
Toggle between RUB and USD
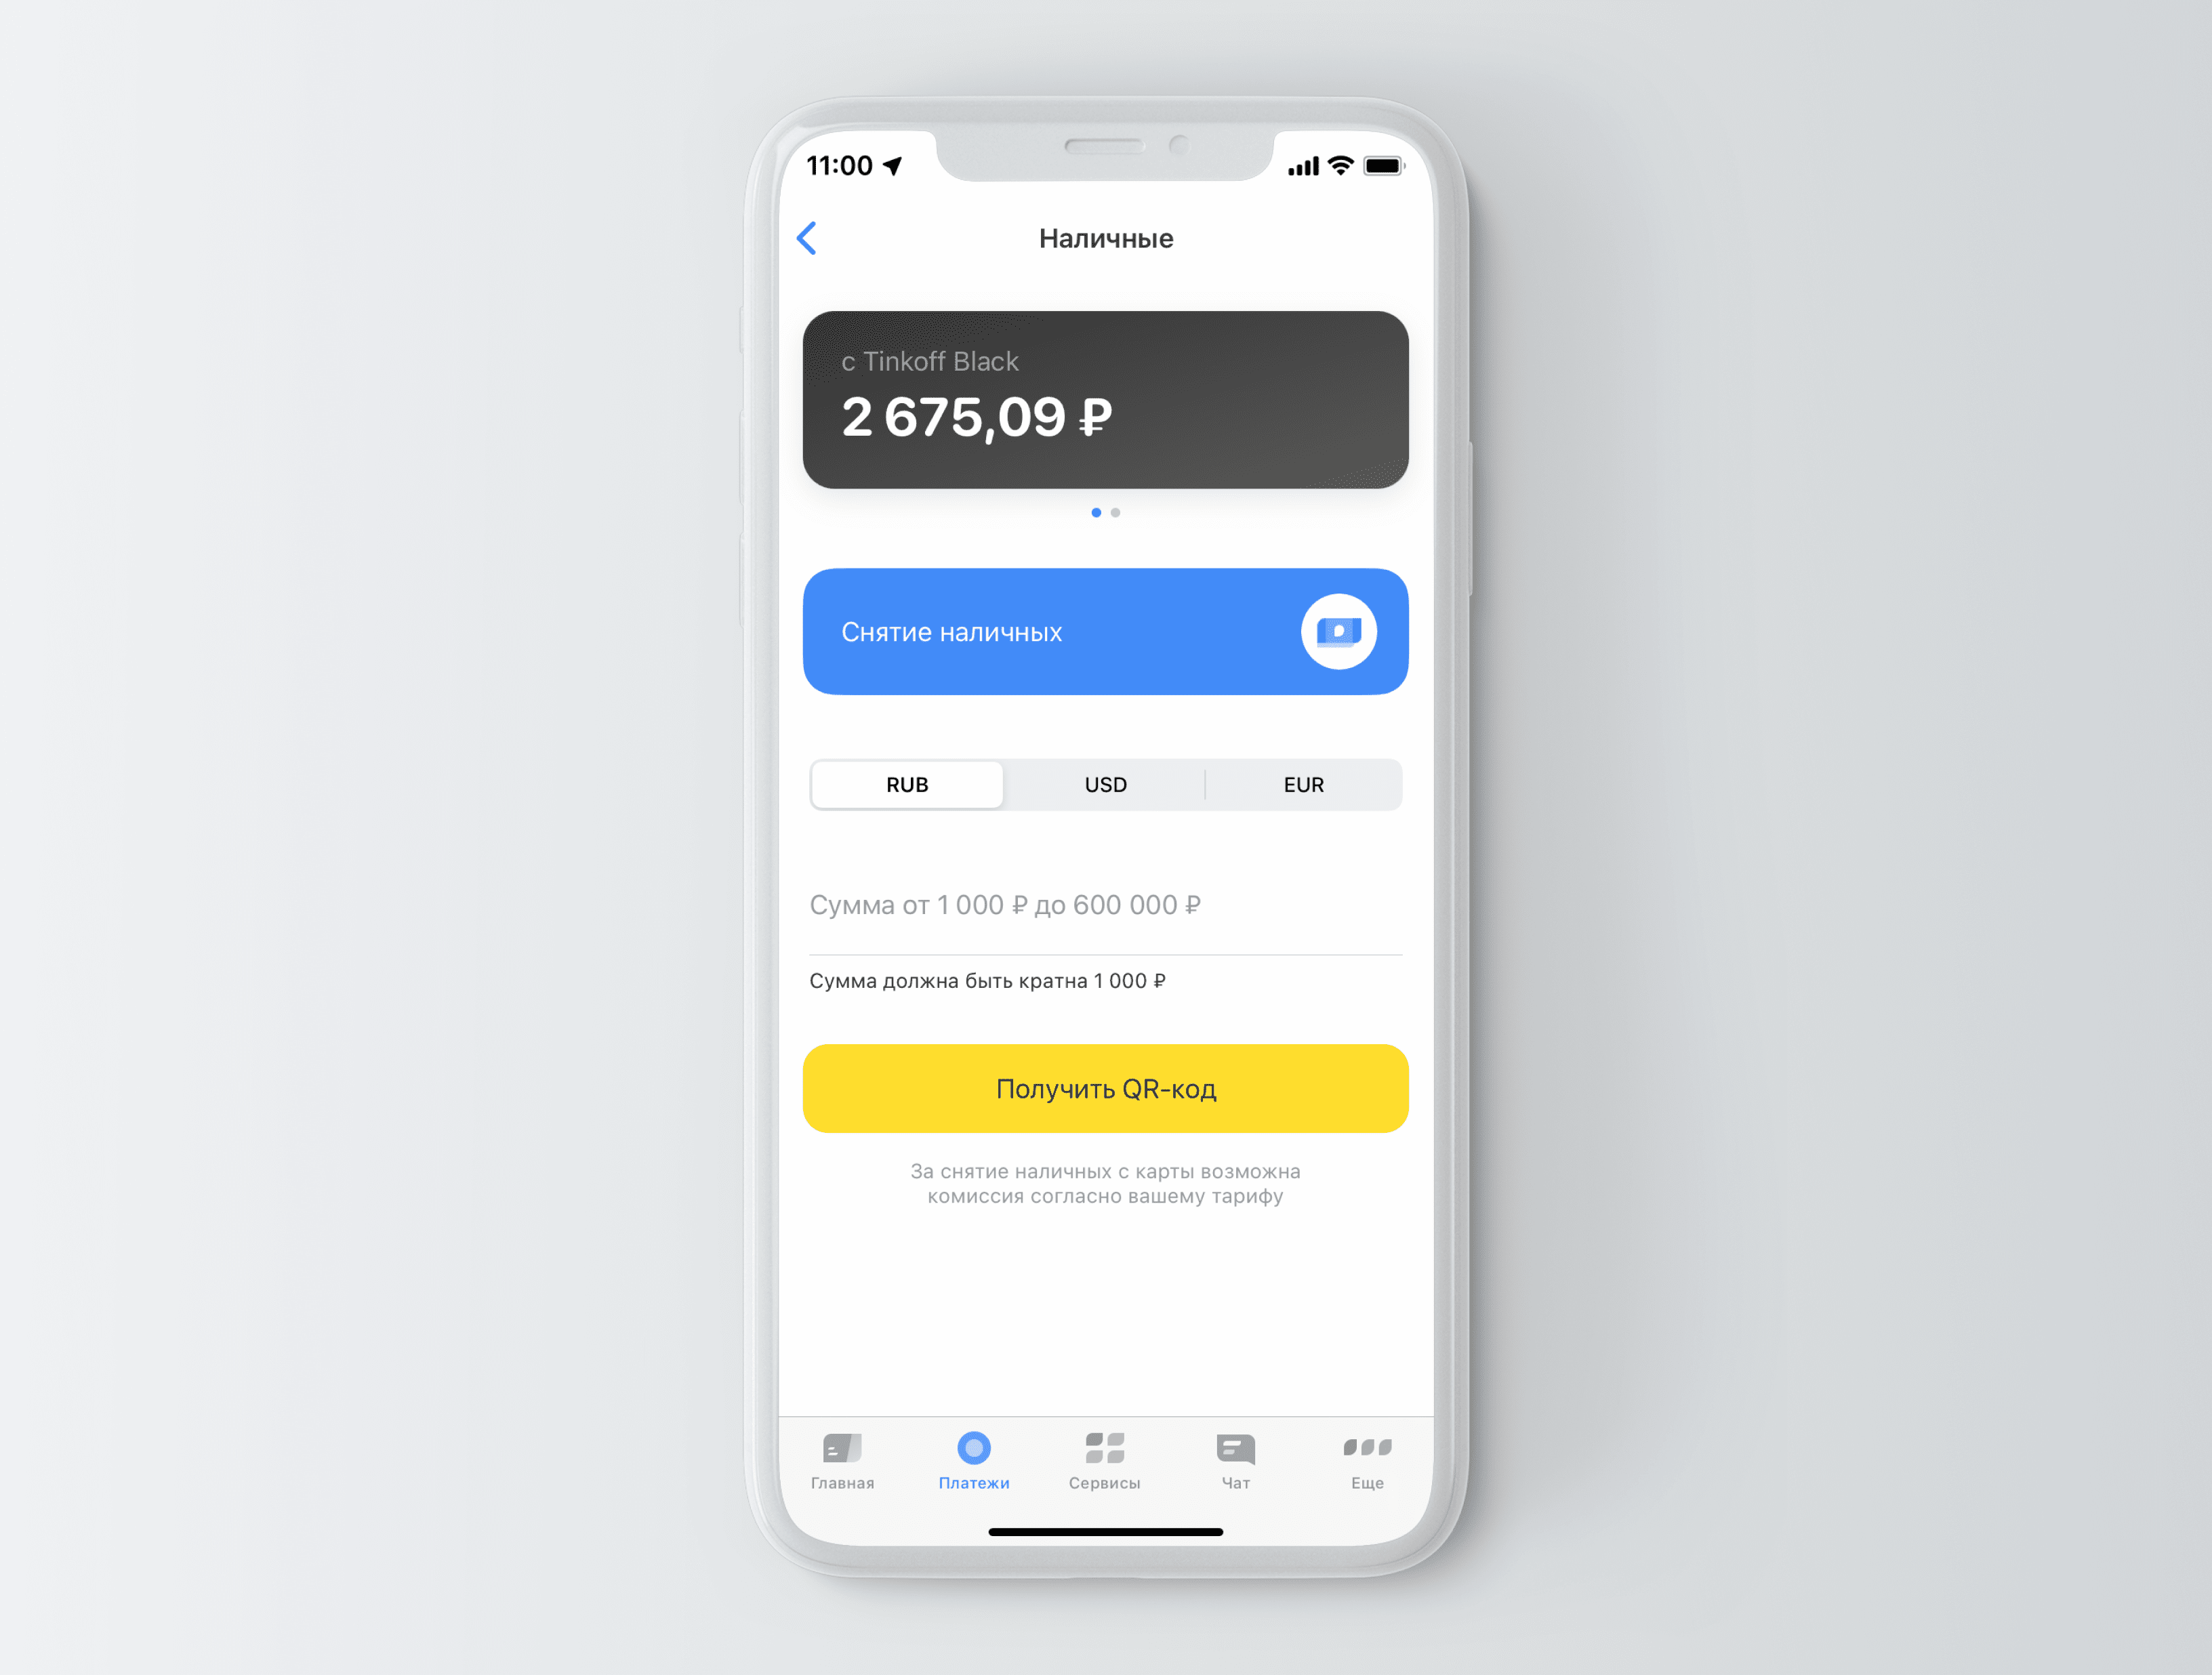(x=1105, y=785)
